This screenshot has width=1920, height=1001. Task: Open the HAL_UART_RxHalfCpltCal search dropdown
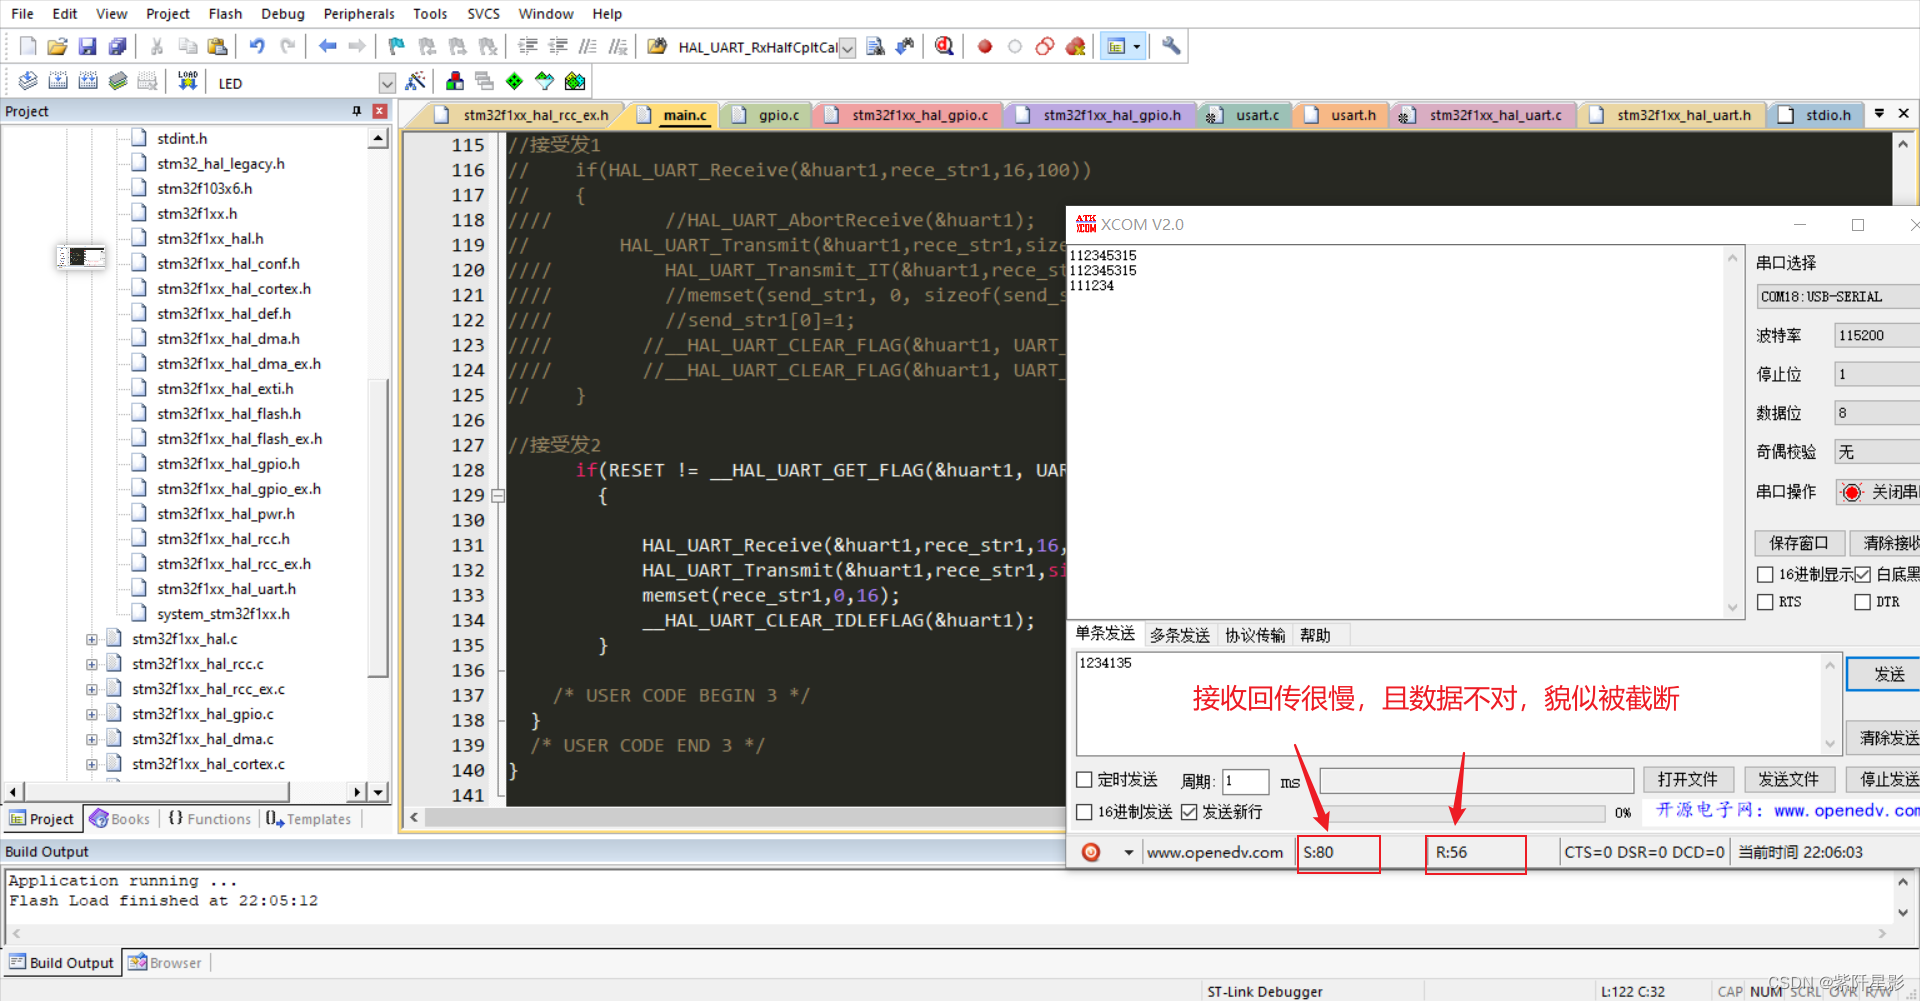[x=847, y=48]
